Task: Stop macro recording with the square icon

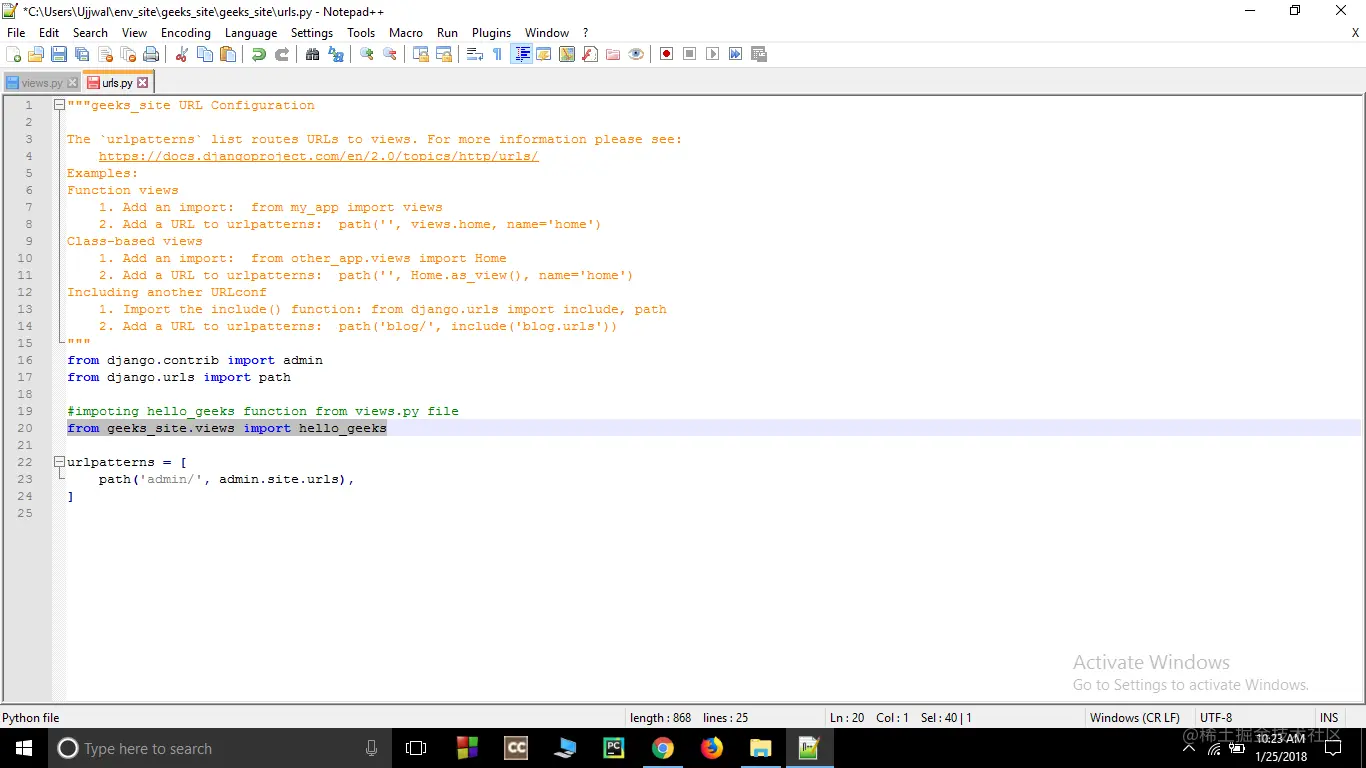Action: tap(689, 54)
